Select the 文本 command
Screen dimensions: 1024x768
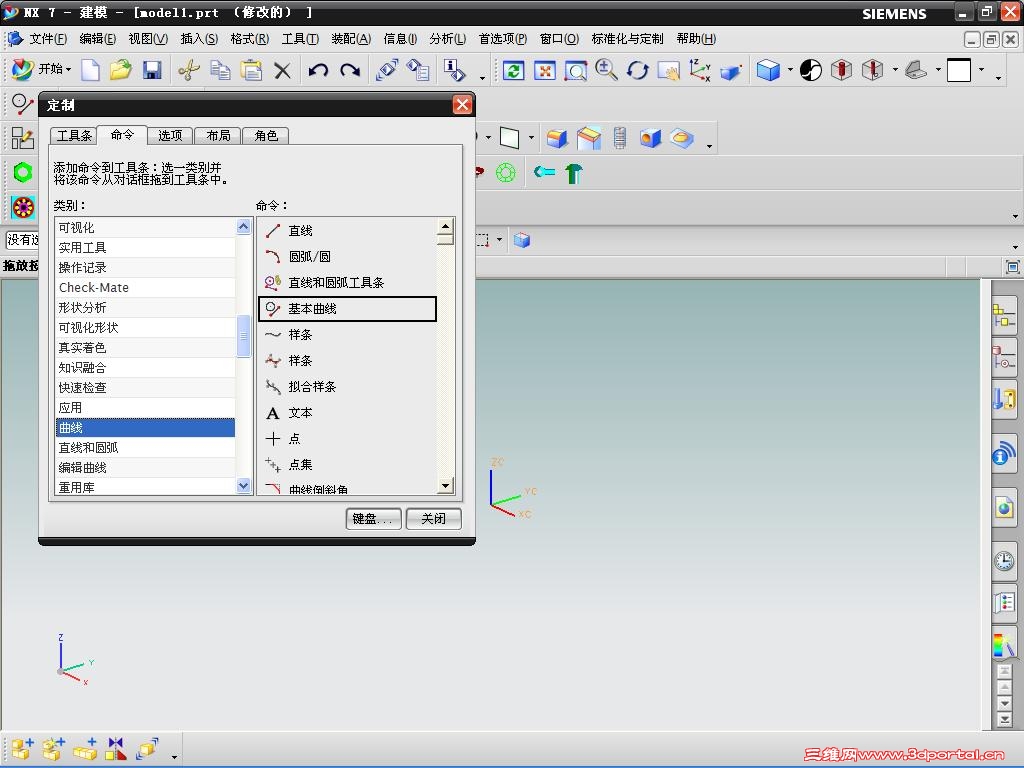pyautogui.click(x=347, y=413)
